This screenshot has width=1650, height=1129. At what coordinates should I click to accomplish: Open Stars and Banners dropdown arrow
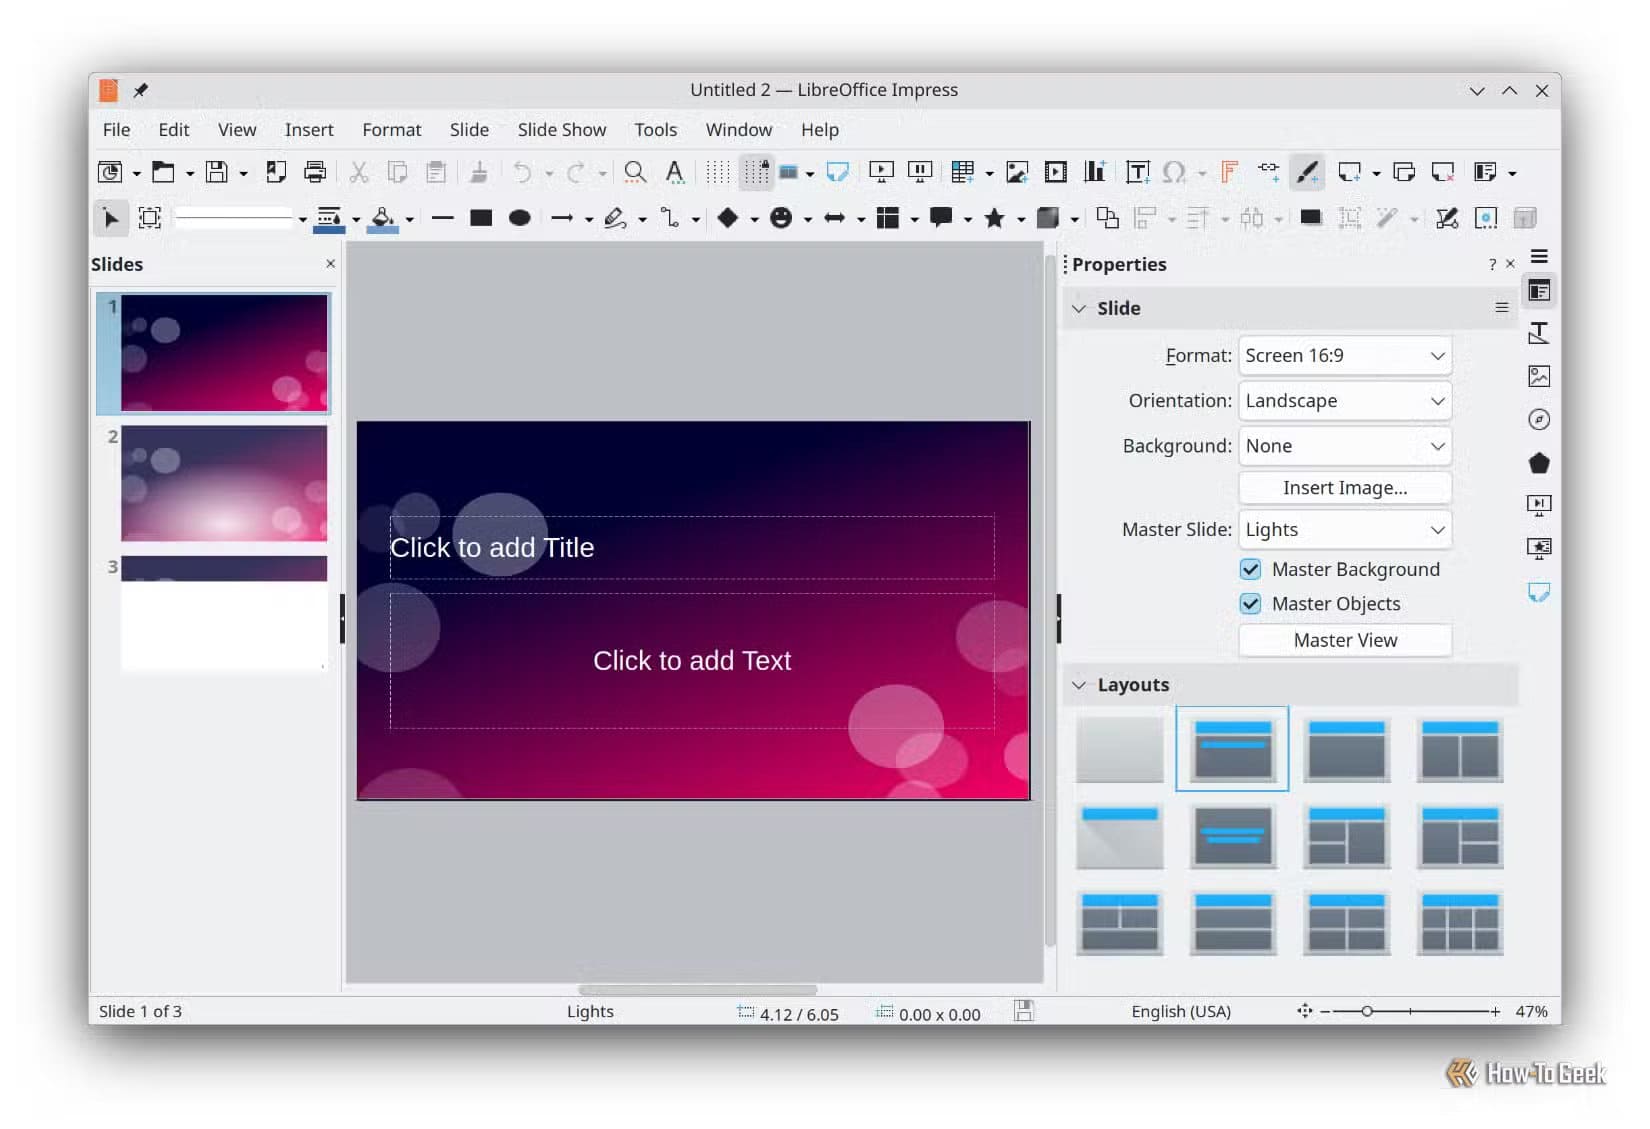1021,219
